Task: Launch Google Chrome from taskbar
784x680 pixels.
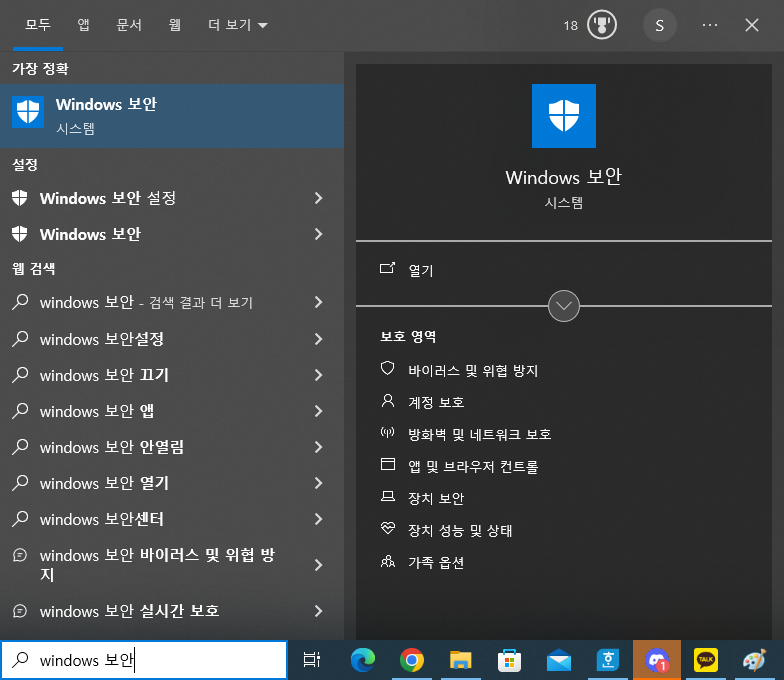Action: (x=412, y=660)
